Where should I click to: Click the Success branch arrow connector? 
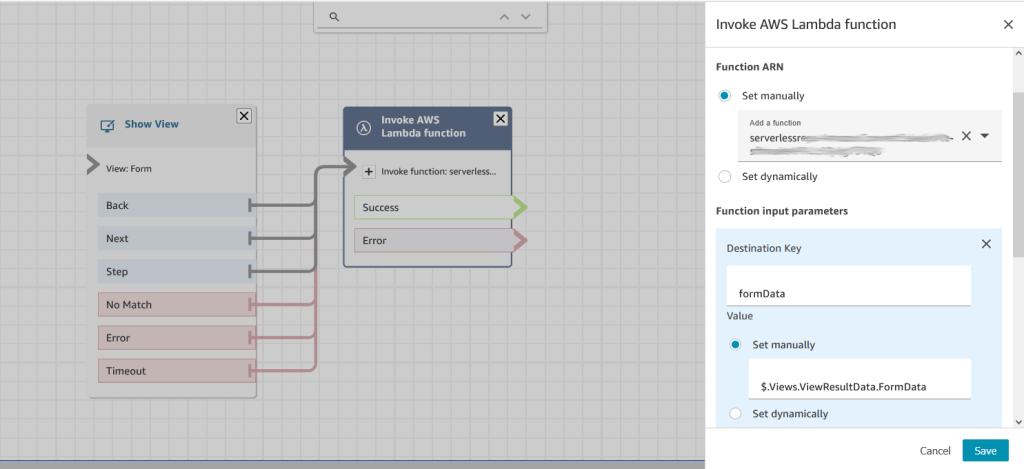[520, 208]
